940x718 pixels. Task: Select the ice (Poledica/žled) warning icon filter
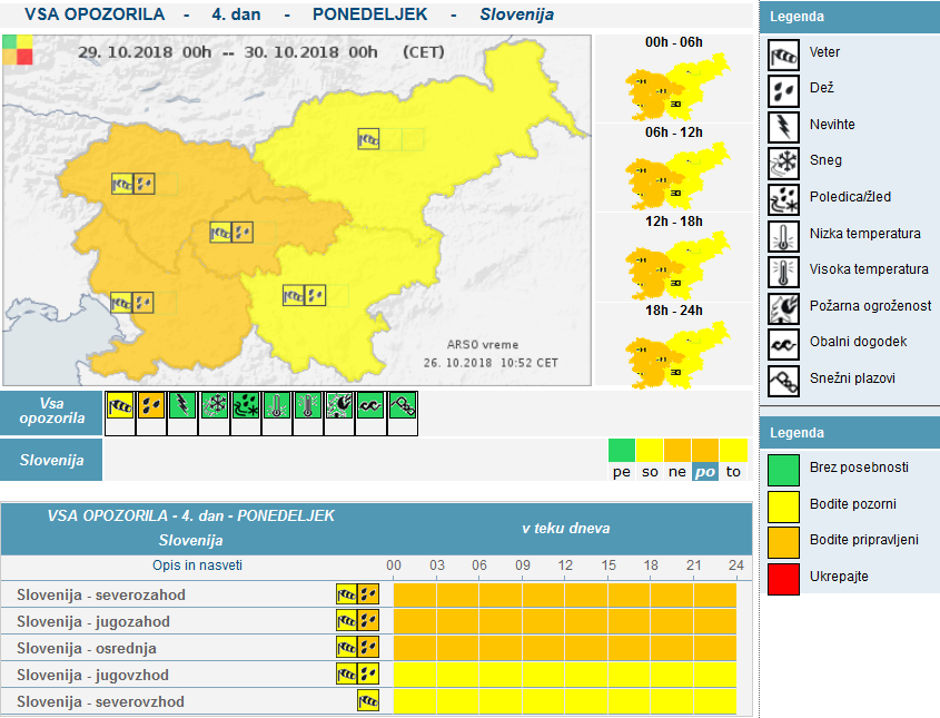[x=246, y=405]
